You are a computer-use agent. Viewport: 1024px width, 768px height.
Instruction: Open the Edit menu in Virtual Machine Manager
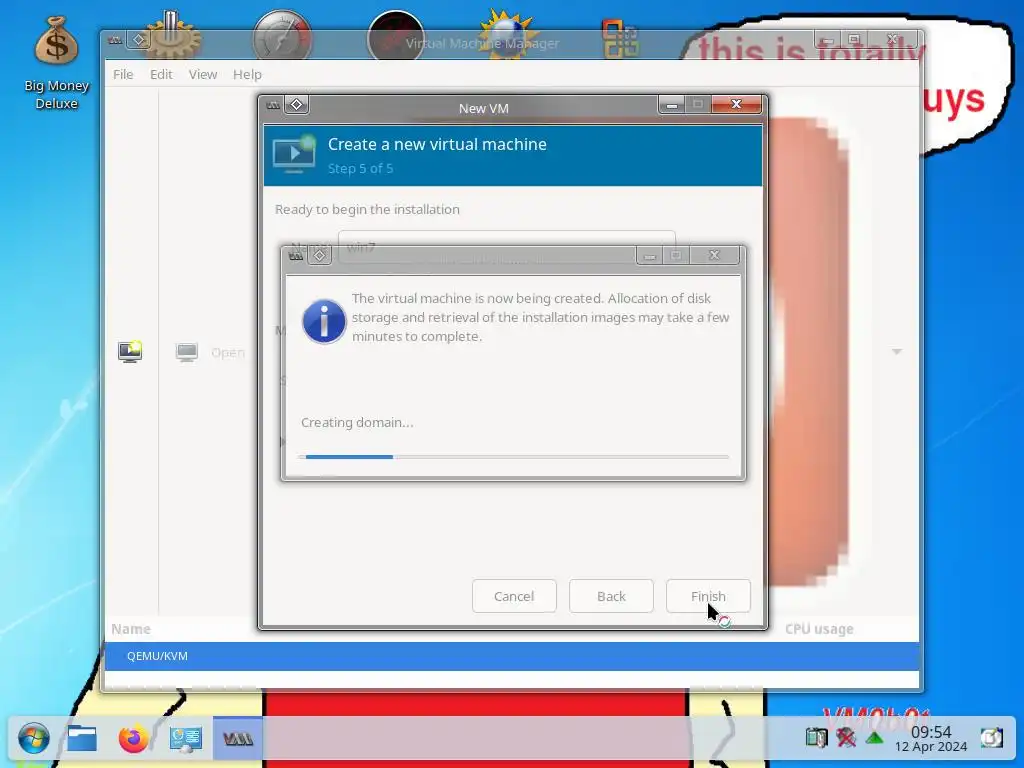(x=161, y=74)
